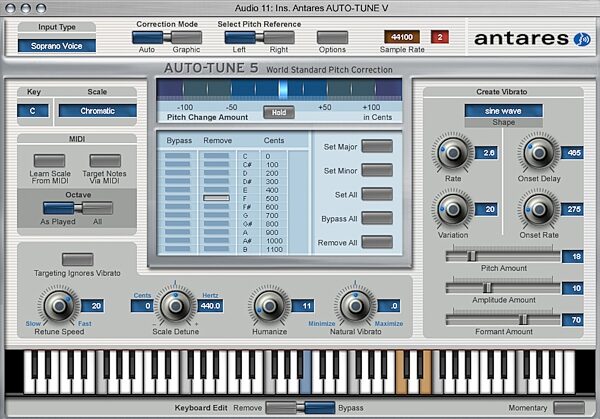Click the Formant Amount value 70
Screen dimensions: 600x419
[x=573, y=320]
